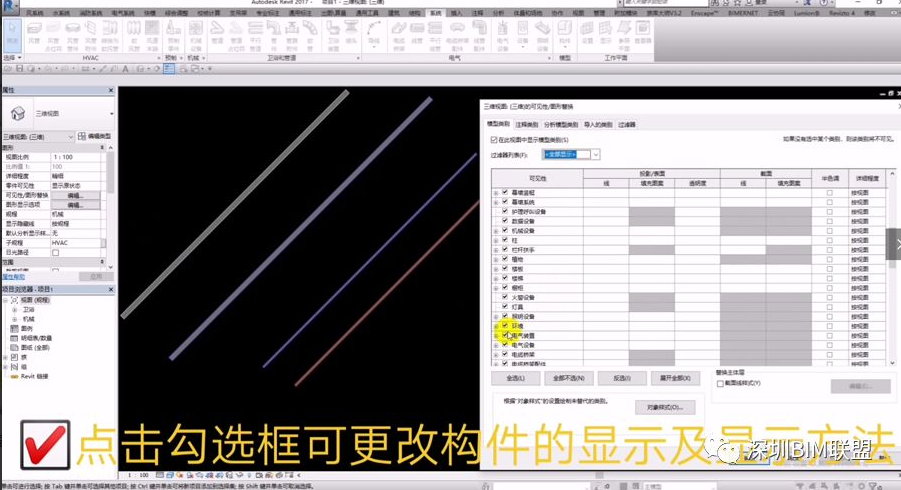Expand the 幕墙系统 category row
The image size is (901, 490).
click(496, 202)
